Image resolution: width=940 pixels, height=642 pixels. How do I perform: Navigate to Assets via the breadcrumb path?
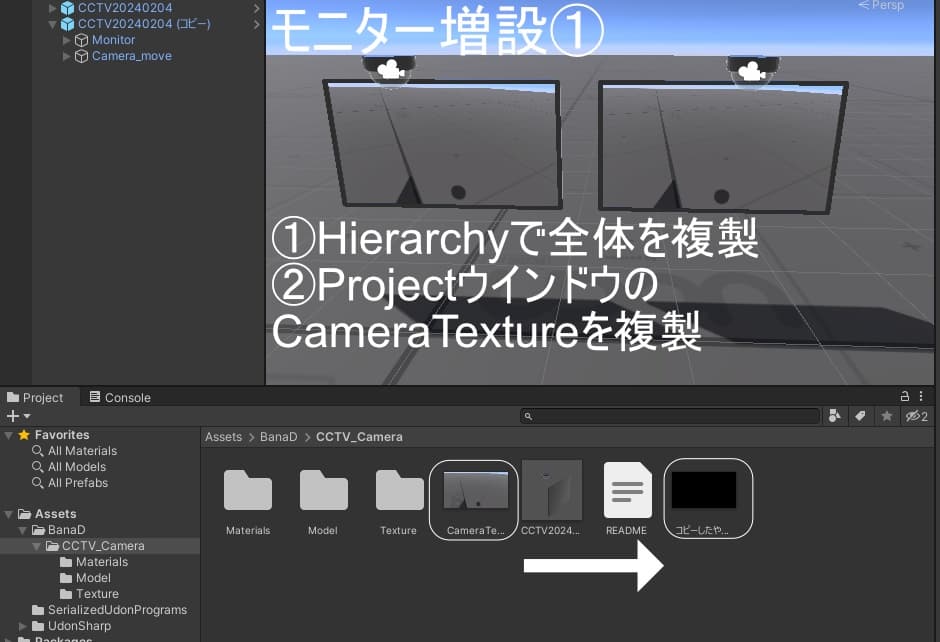223,436
